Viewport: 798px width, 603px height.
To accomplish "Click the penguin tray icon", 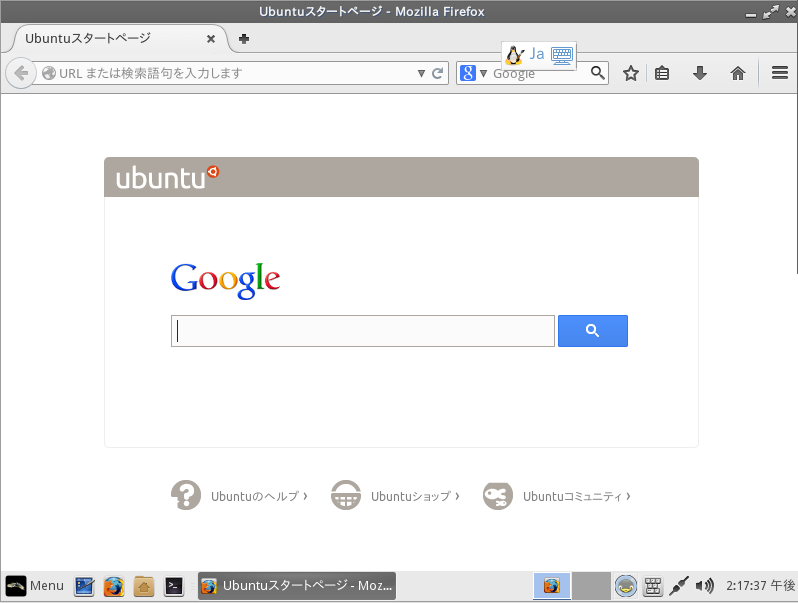I will [x=625, y=586].
